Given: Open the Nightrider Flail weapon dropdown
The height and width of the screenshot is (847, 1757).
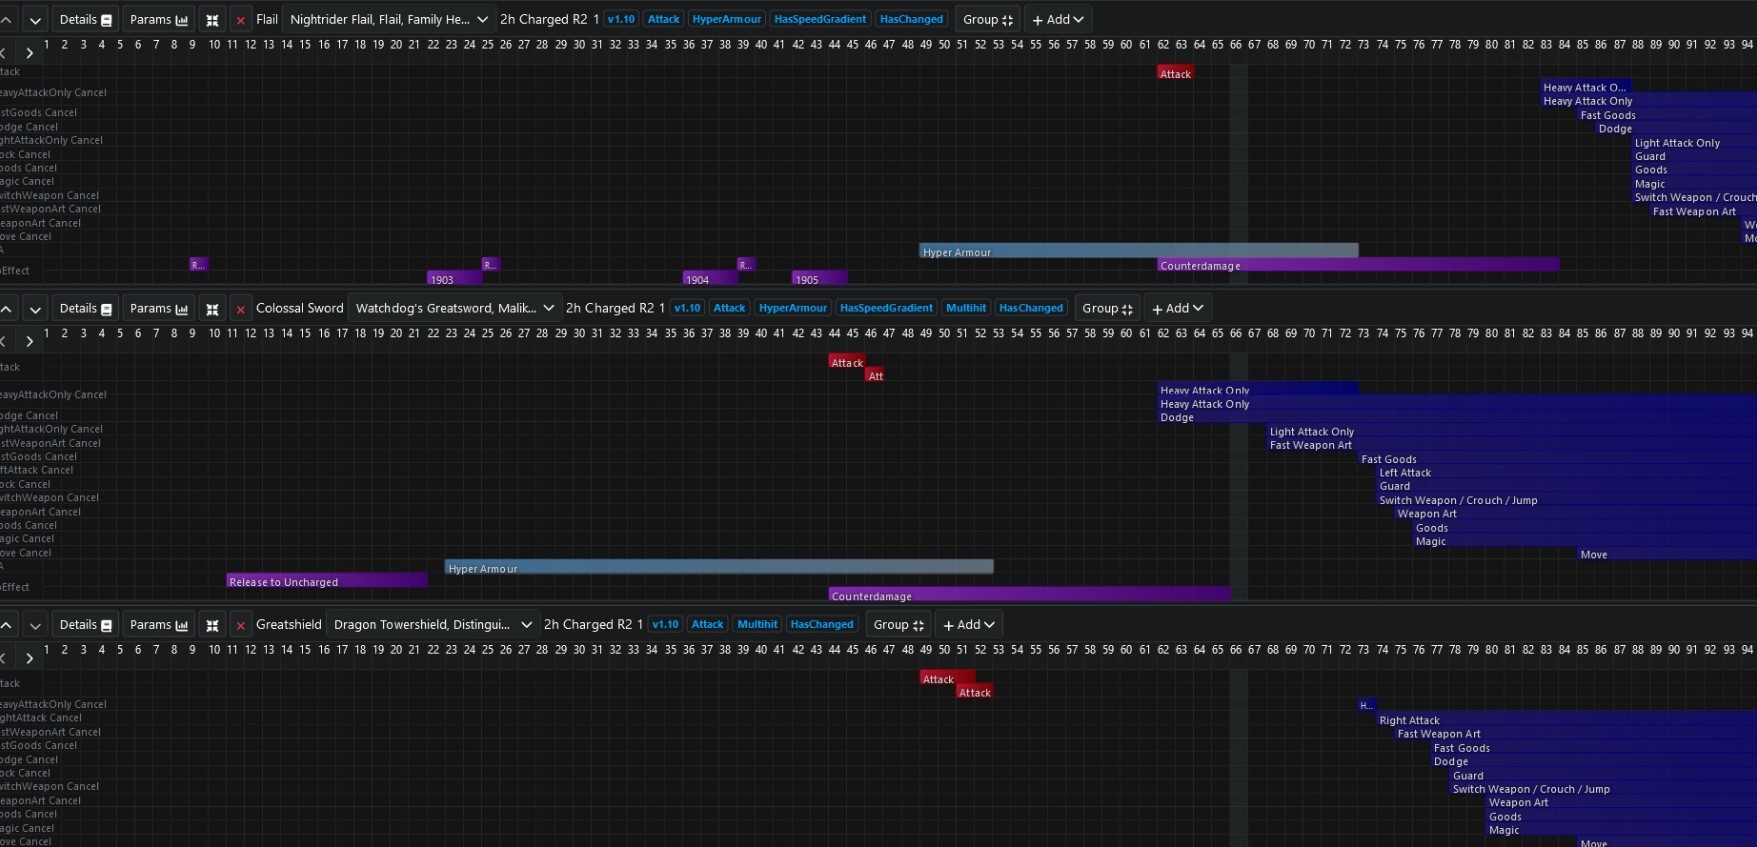Looking at the screenshot, I should 388,20.
